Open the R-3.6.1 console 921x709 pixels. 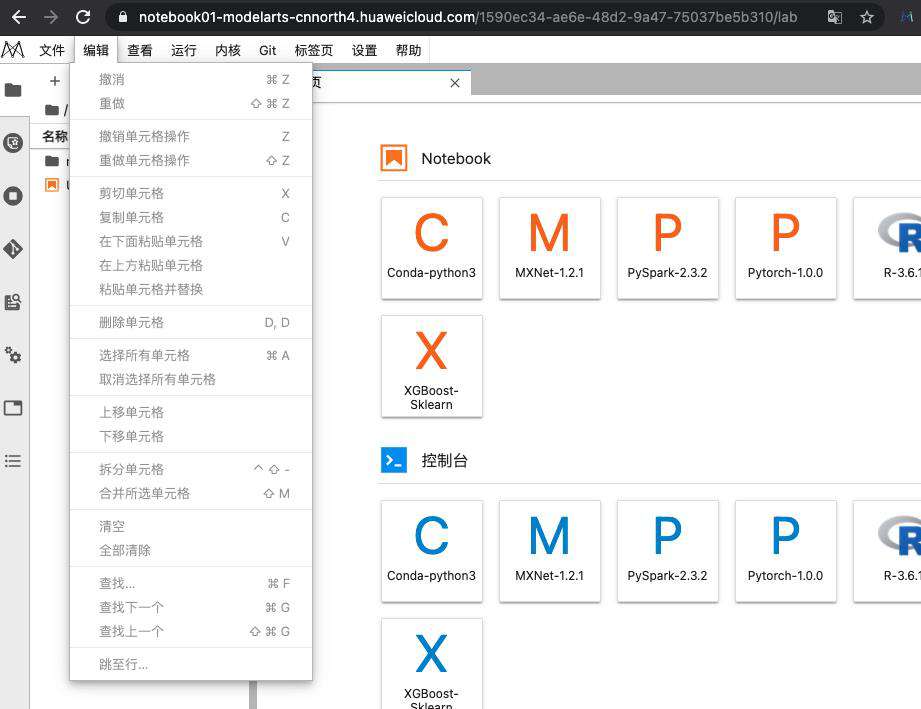(x=888, y=551)
